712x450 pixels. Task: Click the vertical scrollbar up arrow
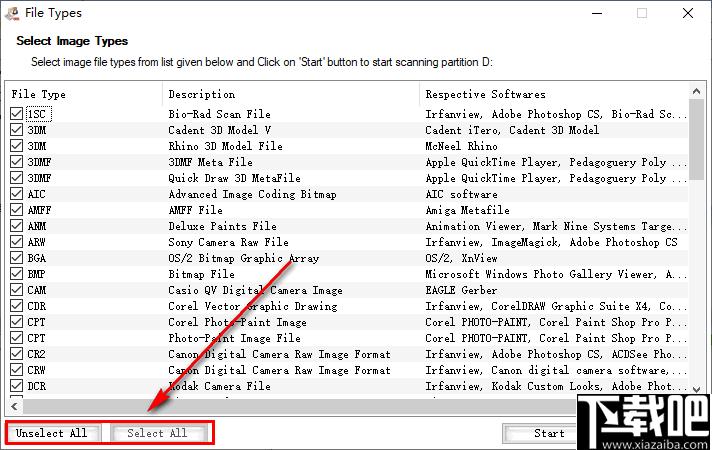[x=697, y=92]
